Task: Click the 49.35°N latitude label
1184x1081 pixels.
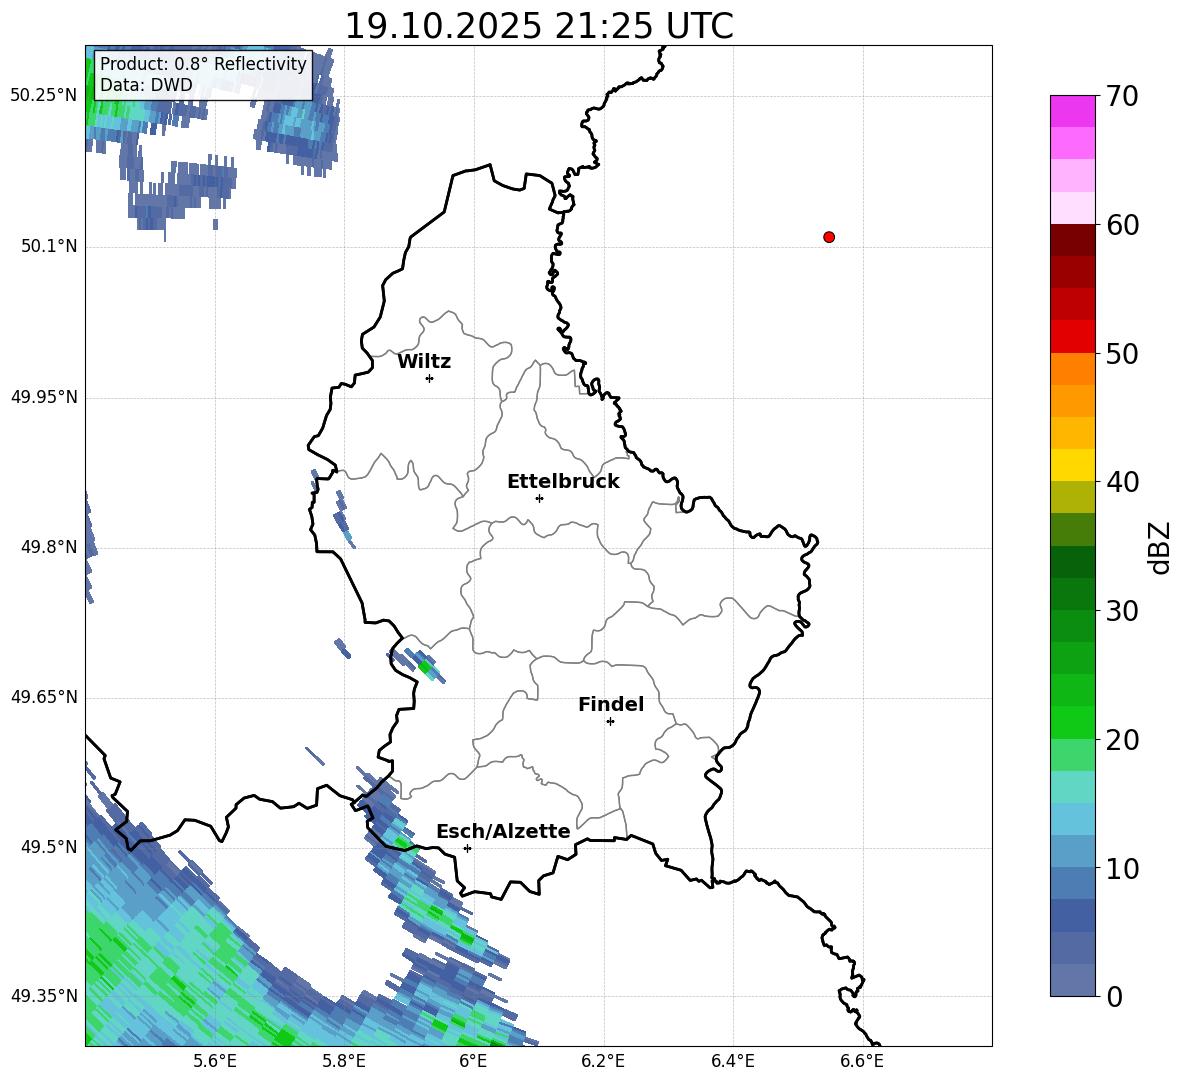Action: tap(44, 996)
